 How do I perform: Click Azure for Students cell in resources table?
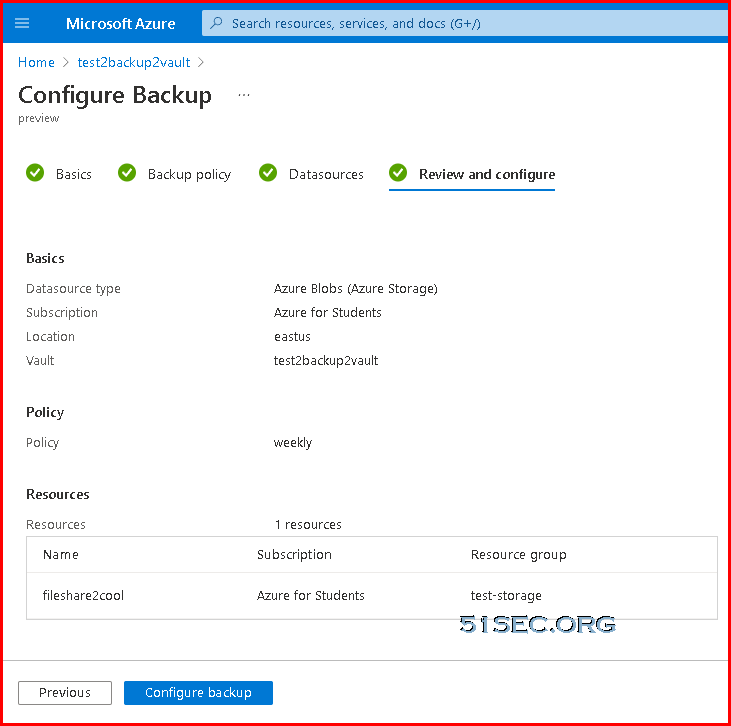(310, 595)
